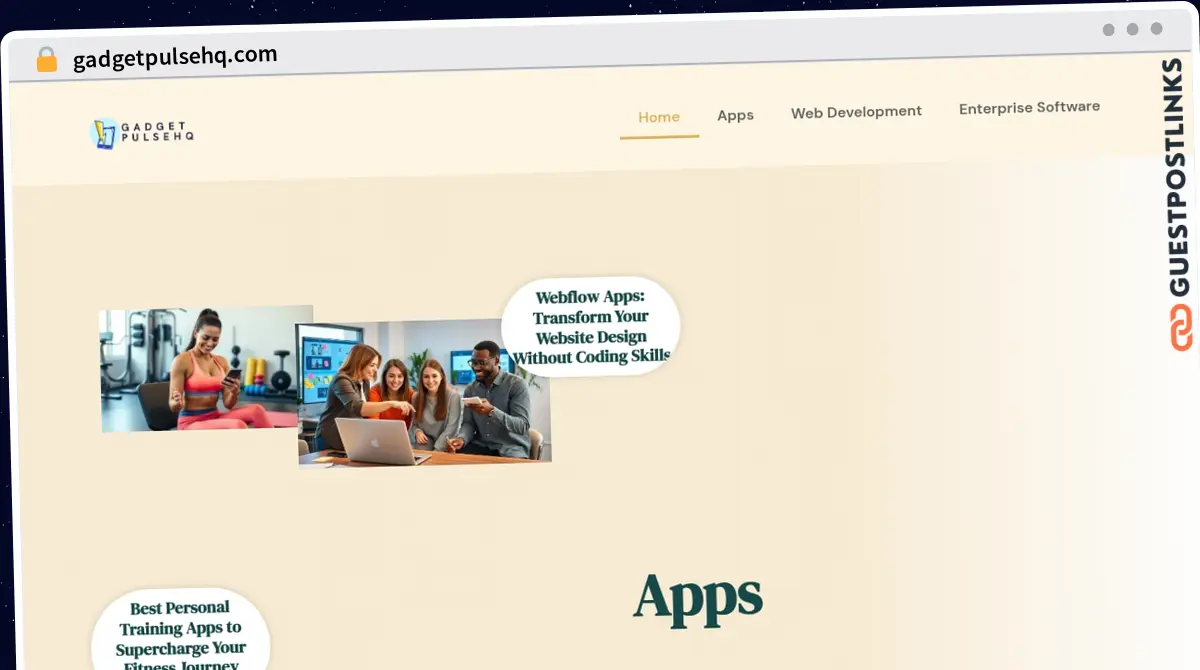Screen dimensions: 1200x670
Task: Go to the Web Development section
Action: [856, 112]
